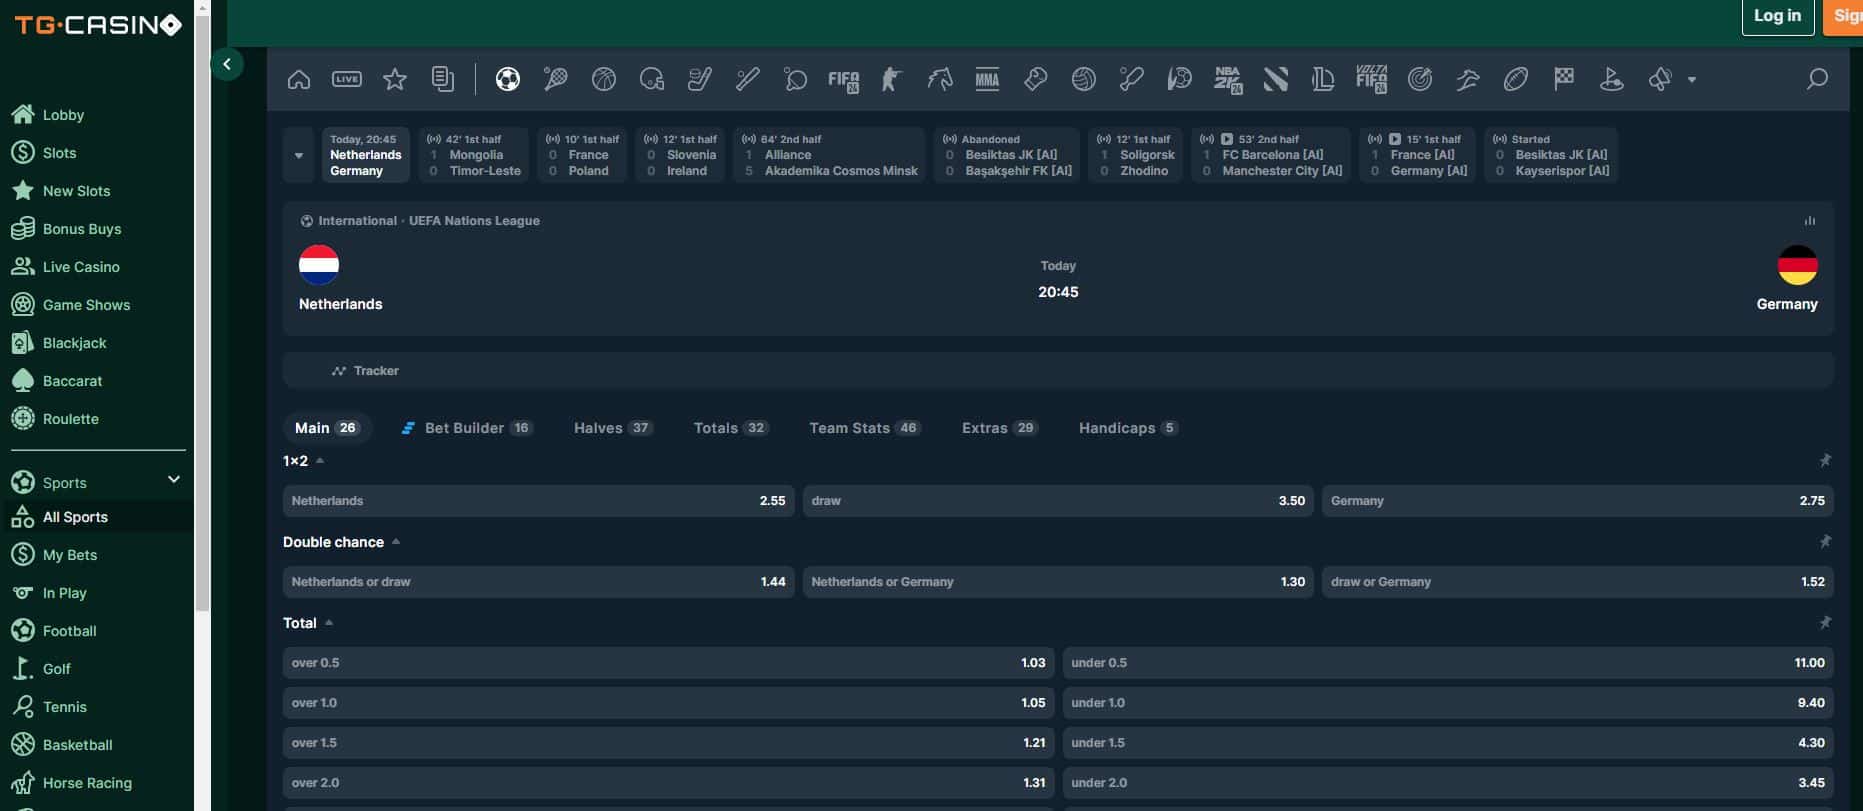Expand the Tracker panel
The width and height of the screenshot is (1863, 811).
1058,370
